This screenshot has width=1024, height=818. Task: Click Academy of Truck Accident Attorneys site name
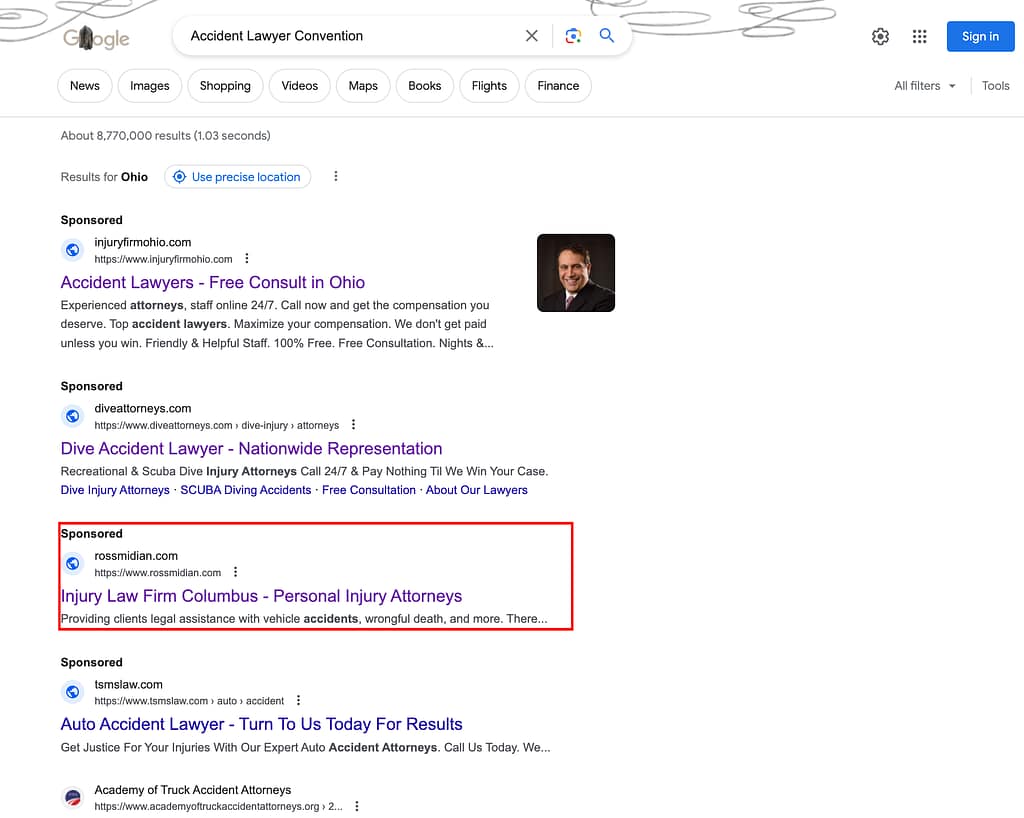[193, 790]
